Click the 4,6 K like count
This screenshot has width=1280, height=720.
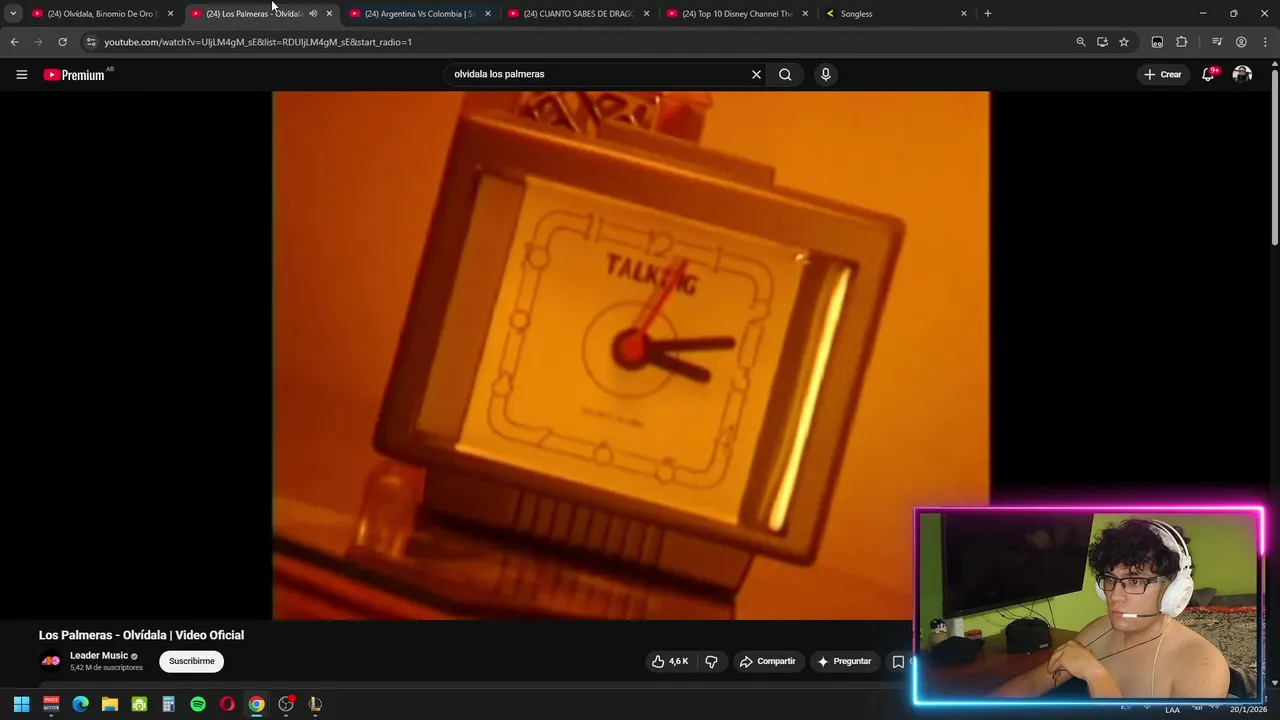pyautogui.click(x=679, y=661)
